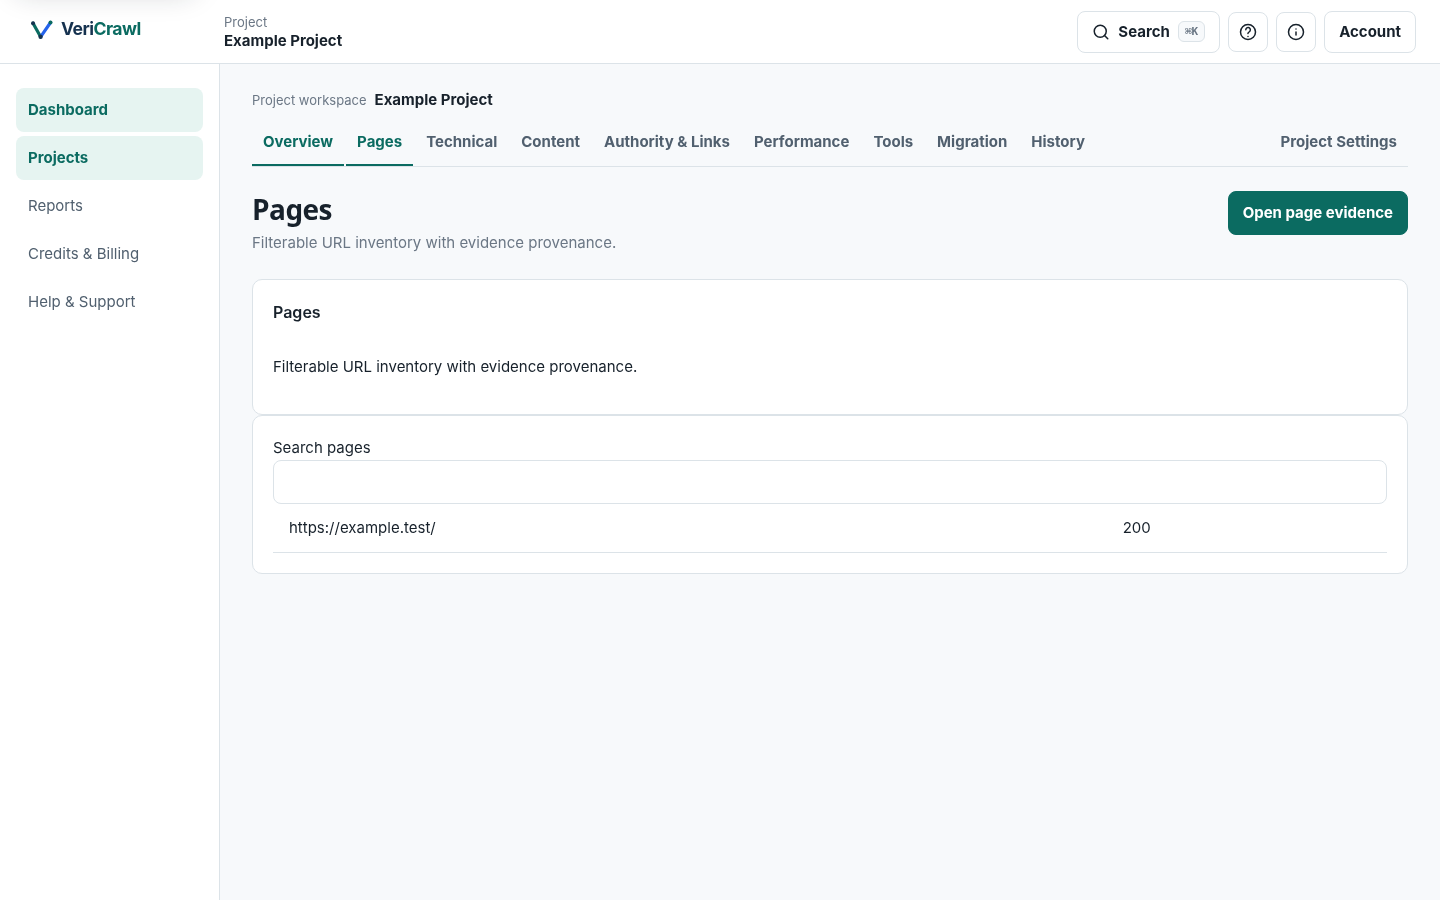
Task: Open the Tools tab
Action: pyautogui.click(x=893, y=142)
